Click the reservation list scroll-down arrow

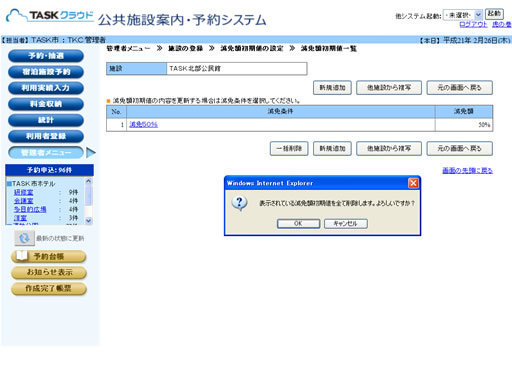pos(88,220)
